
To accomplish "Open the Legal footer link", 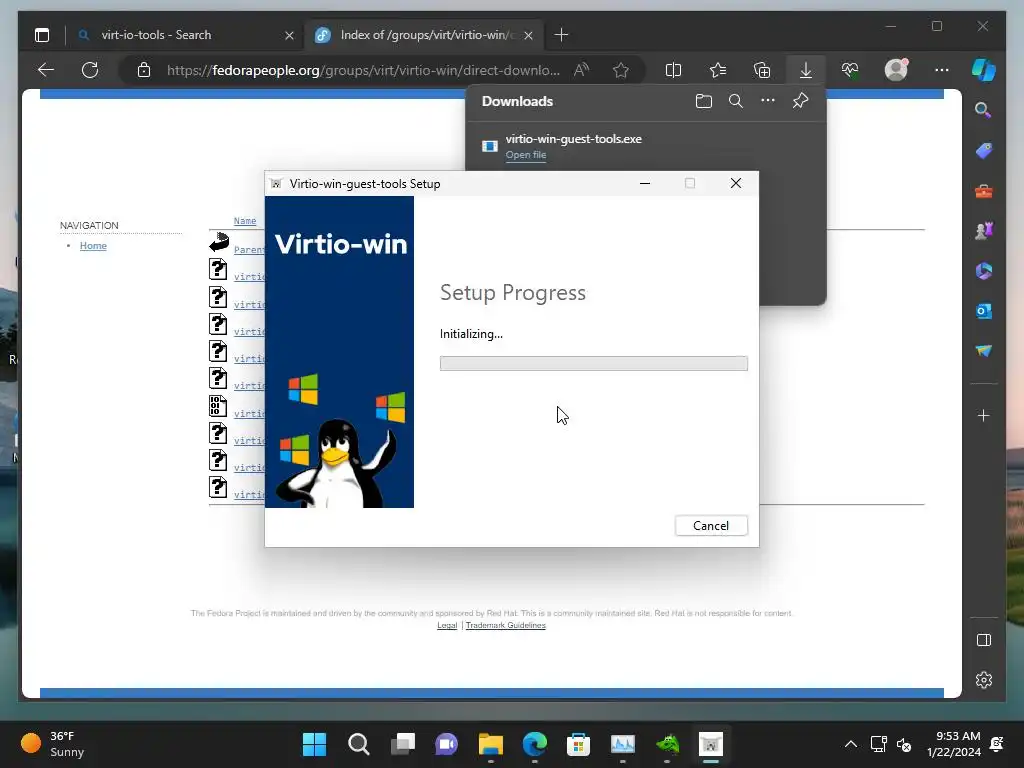I will 447,625.
